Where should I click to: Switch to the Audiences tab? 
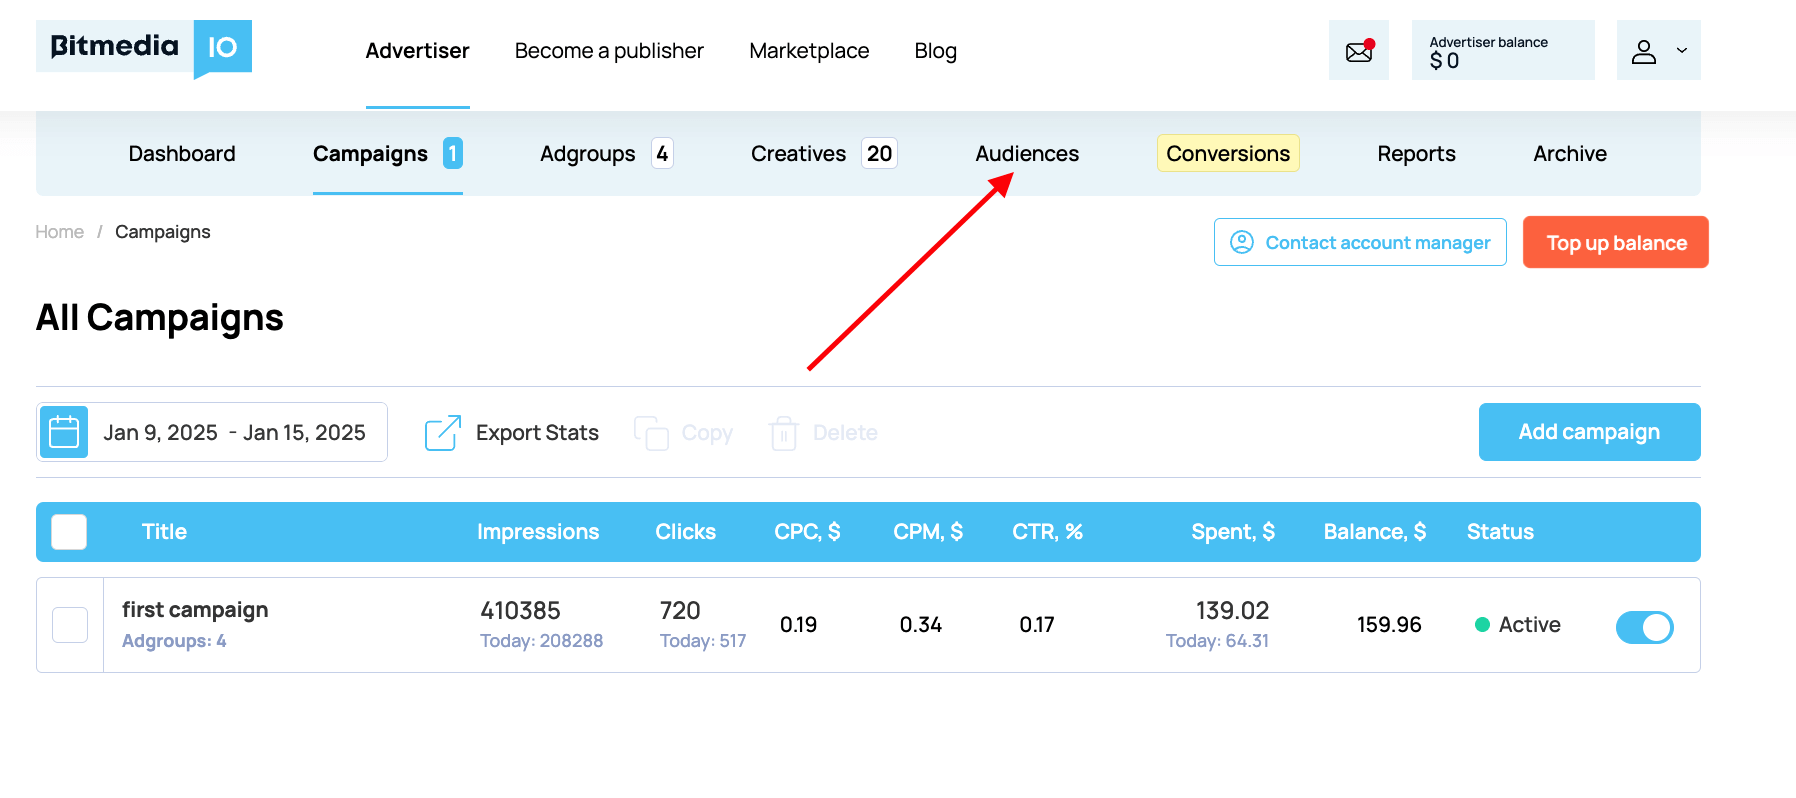[x=1027, y=154]
